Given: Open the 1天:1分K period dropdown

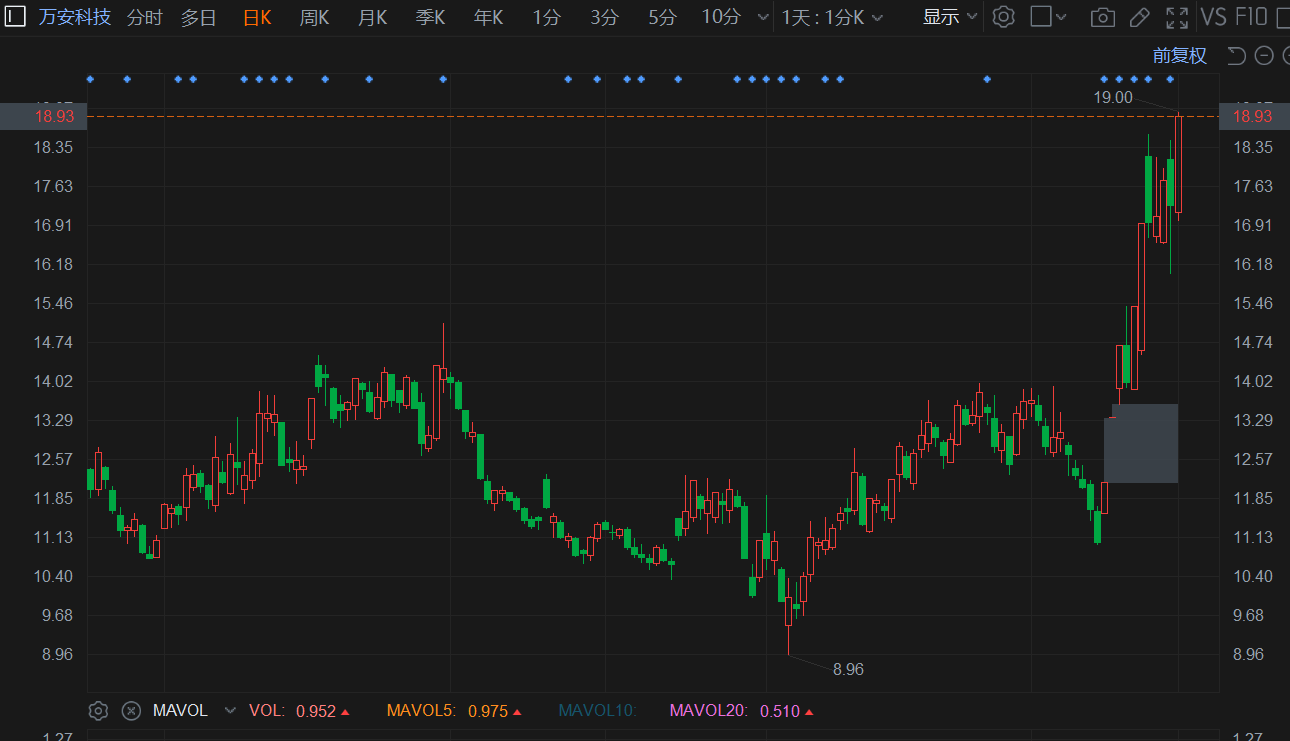Looking at the screenshot, I should (832, 17).
